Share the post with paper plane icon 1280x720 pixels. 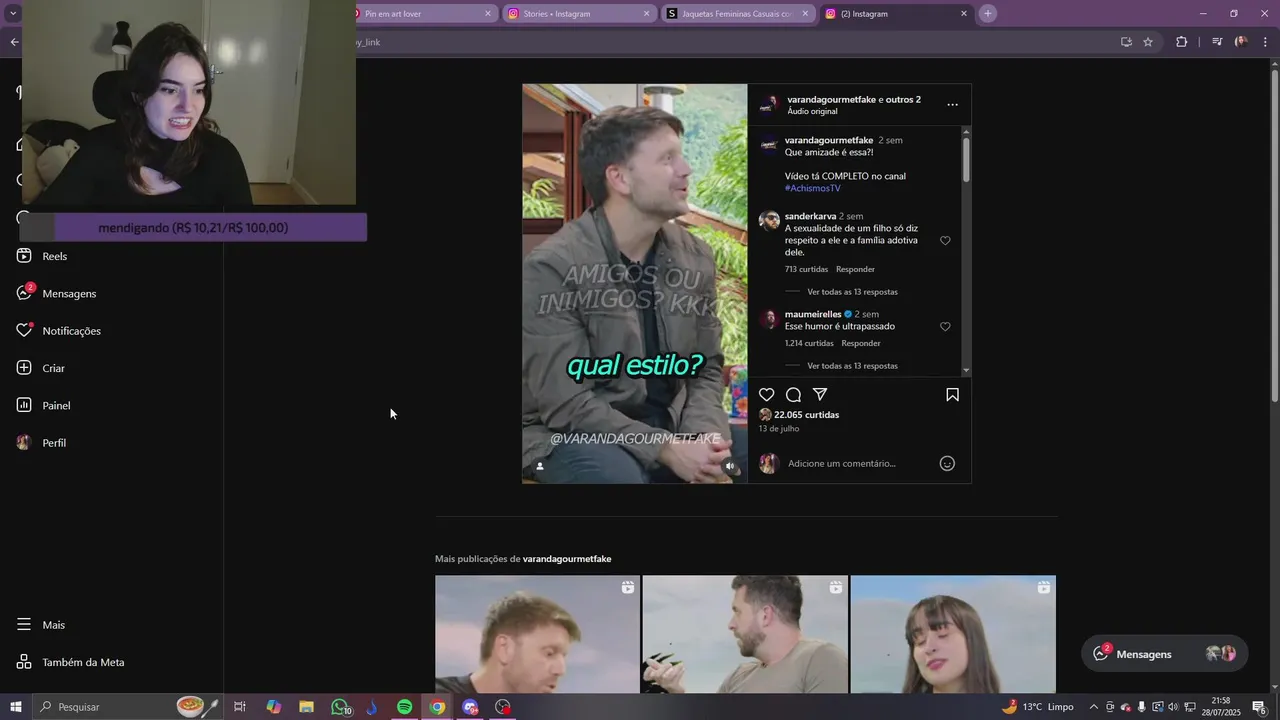[x=820, y=395]
